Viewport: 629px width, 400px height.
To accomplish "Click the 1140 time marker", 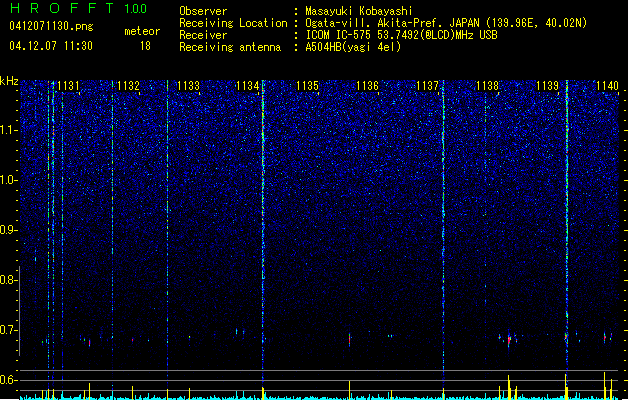I will (607, 86).
